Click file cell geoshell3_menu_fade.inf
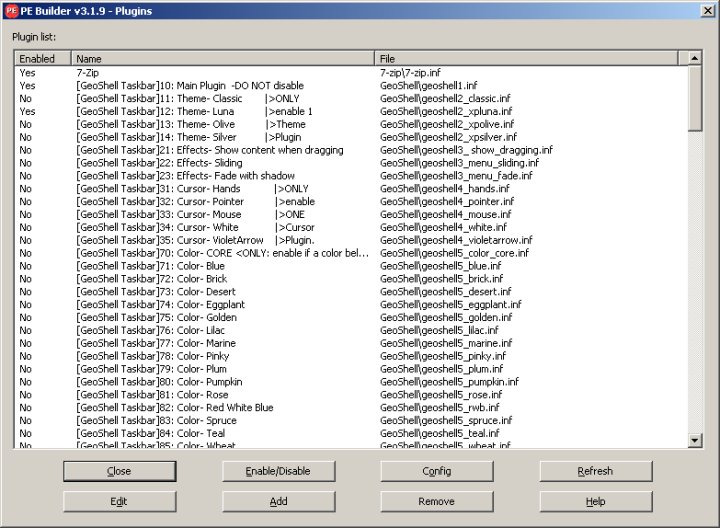The image size is (720, 528). [456, 175]
